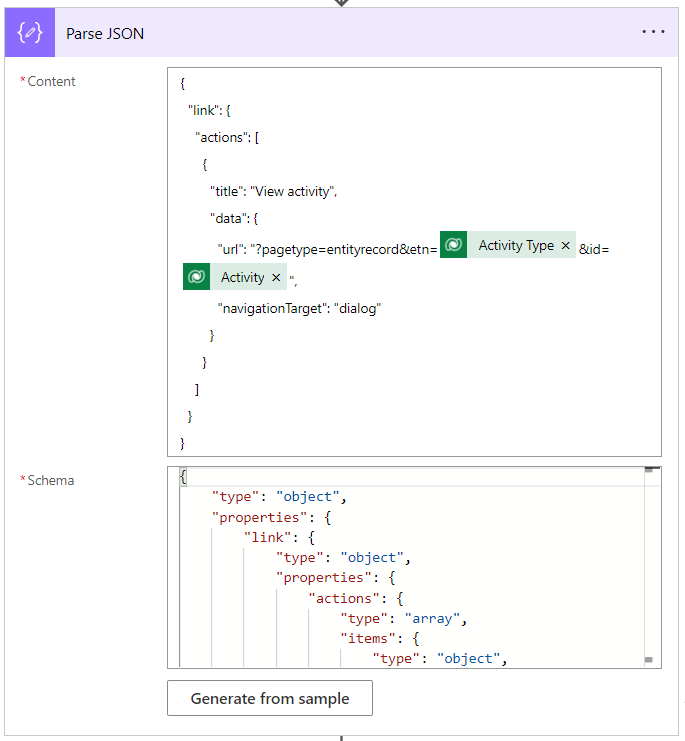Open the Parse JSON ellipsis menu
This screenshot has width=685, height=741.
tap(653, 32)
